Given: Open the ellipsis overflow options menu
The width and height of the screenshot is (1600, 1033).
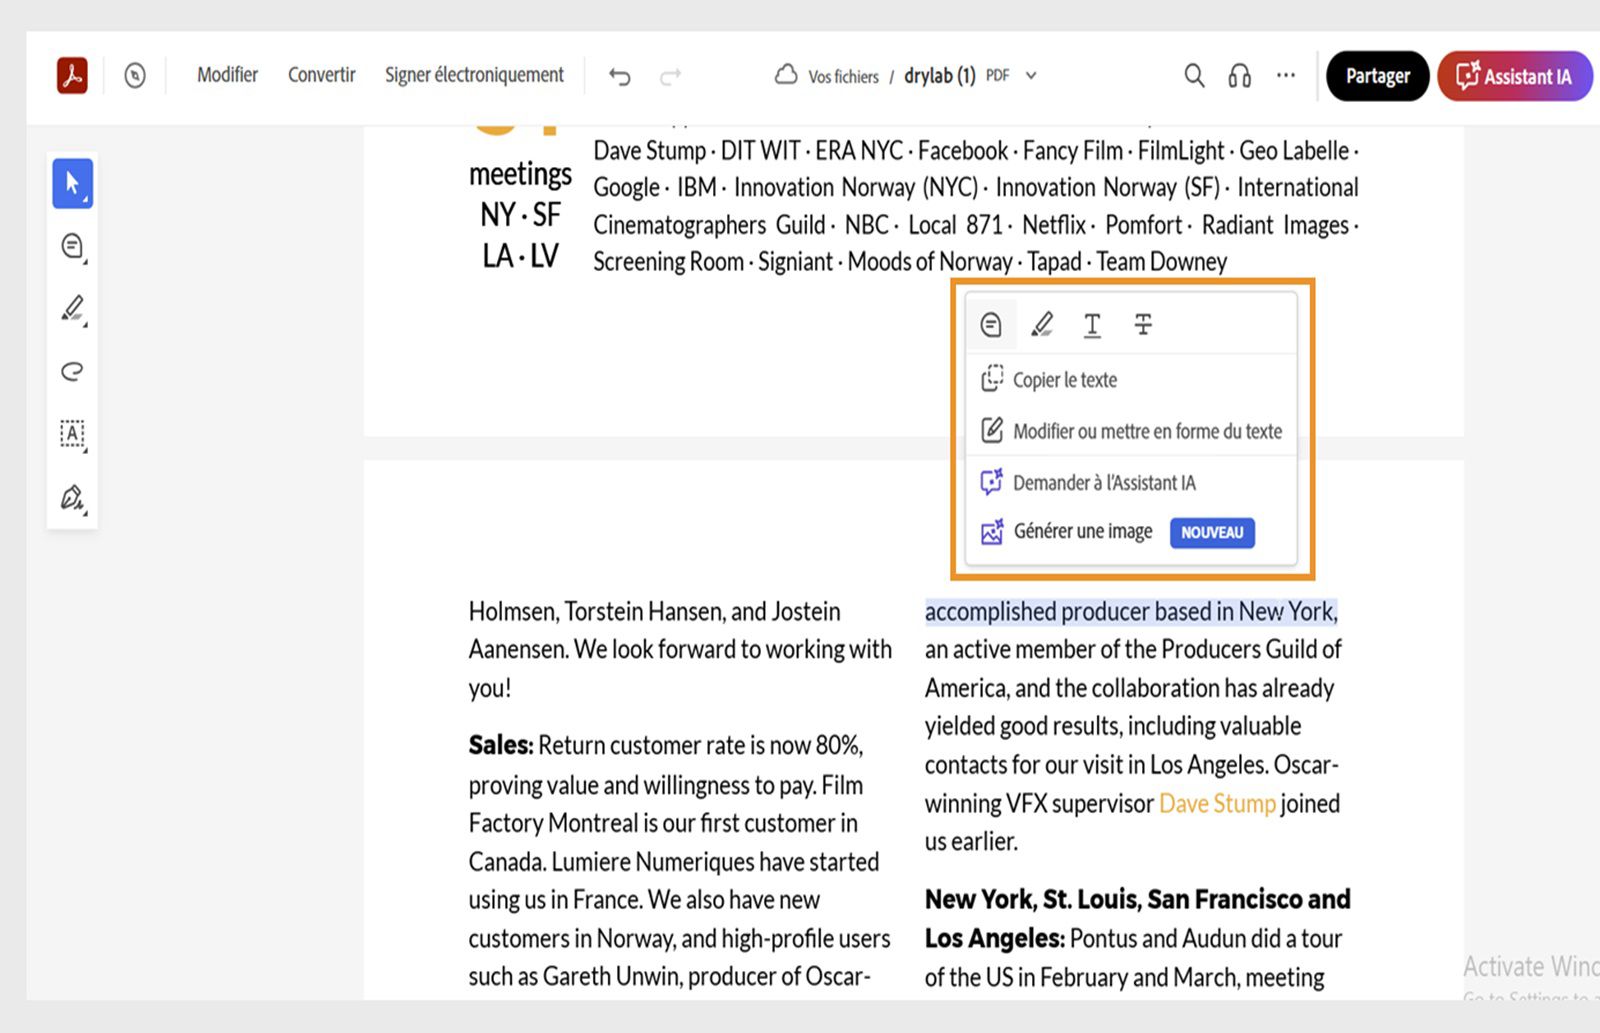Looking at the screenshot, I should 1285,74.
